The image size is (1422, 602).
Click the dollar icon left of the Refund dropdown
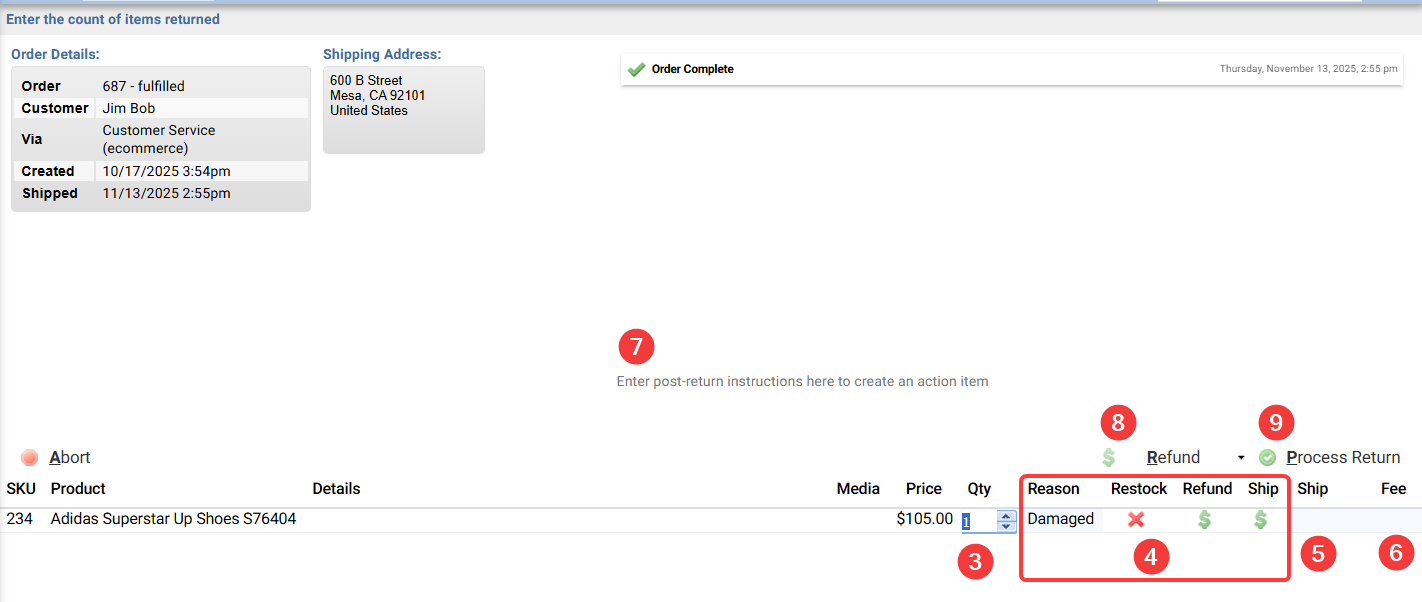point(1108,457)
